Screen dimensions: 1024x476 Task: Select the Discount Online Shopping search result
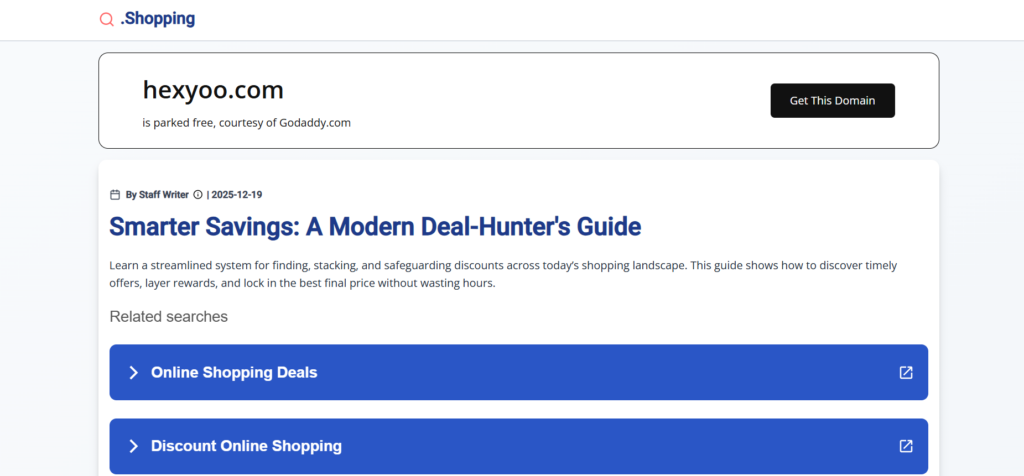[246, 446]
